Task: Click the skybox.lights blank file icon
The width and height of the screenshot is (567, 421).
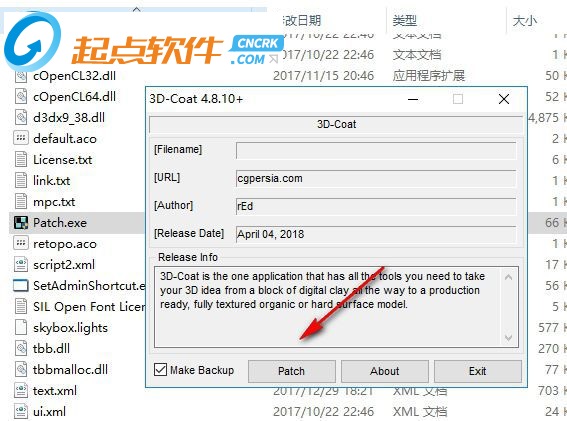Action: point(21,327)
